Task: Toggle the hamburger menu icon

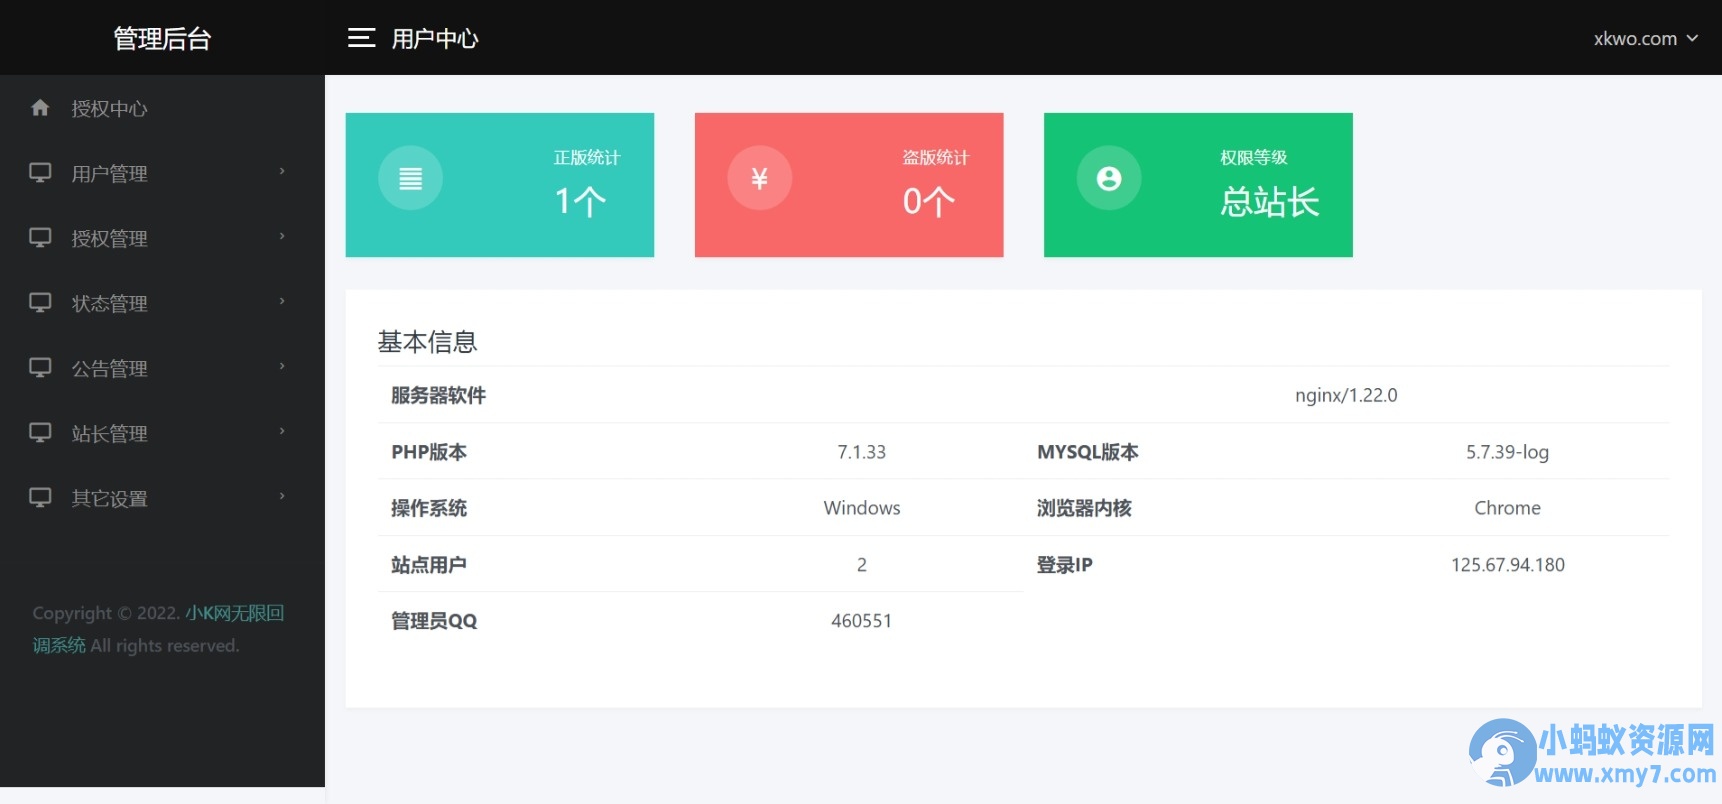Action: 361,38
